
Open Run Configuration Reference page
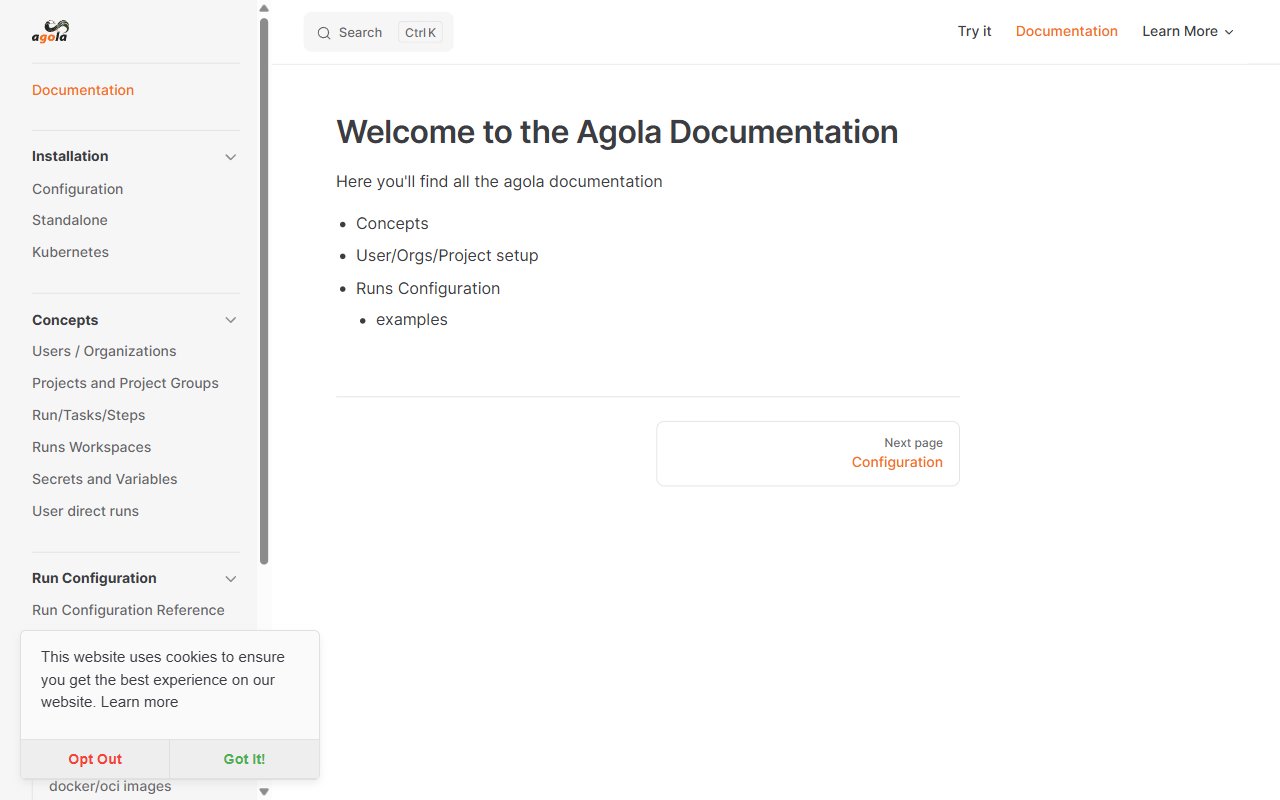(x=128, y=610)
